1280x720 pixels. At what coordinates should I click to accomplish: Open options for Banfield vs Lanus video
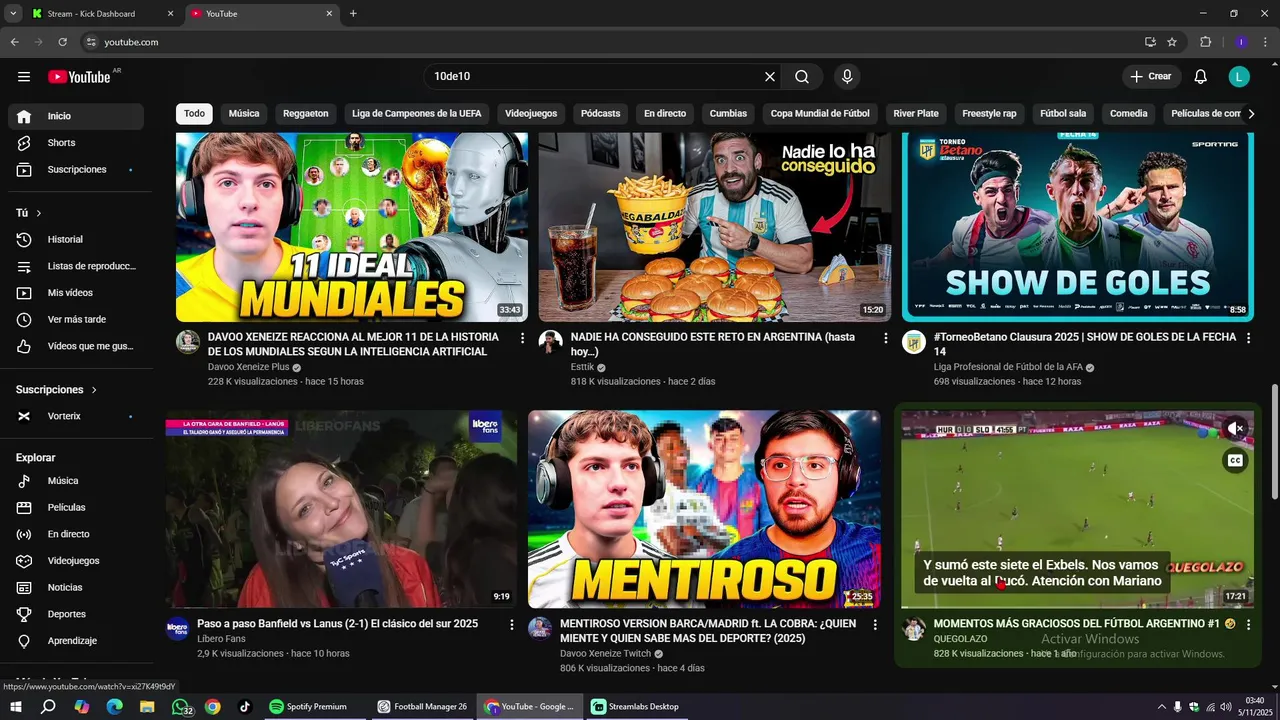[512, 625]
